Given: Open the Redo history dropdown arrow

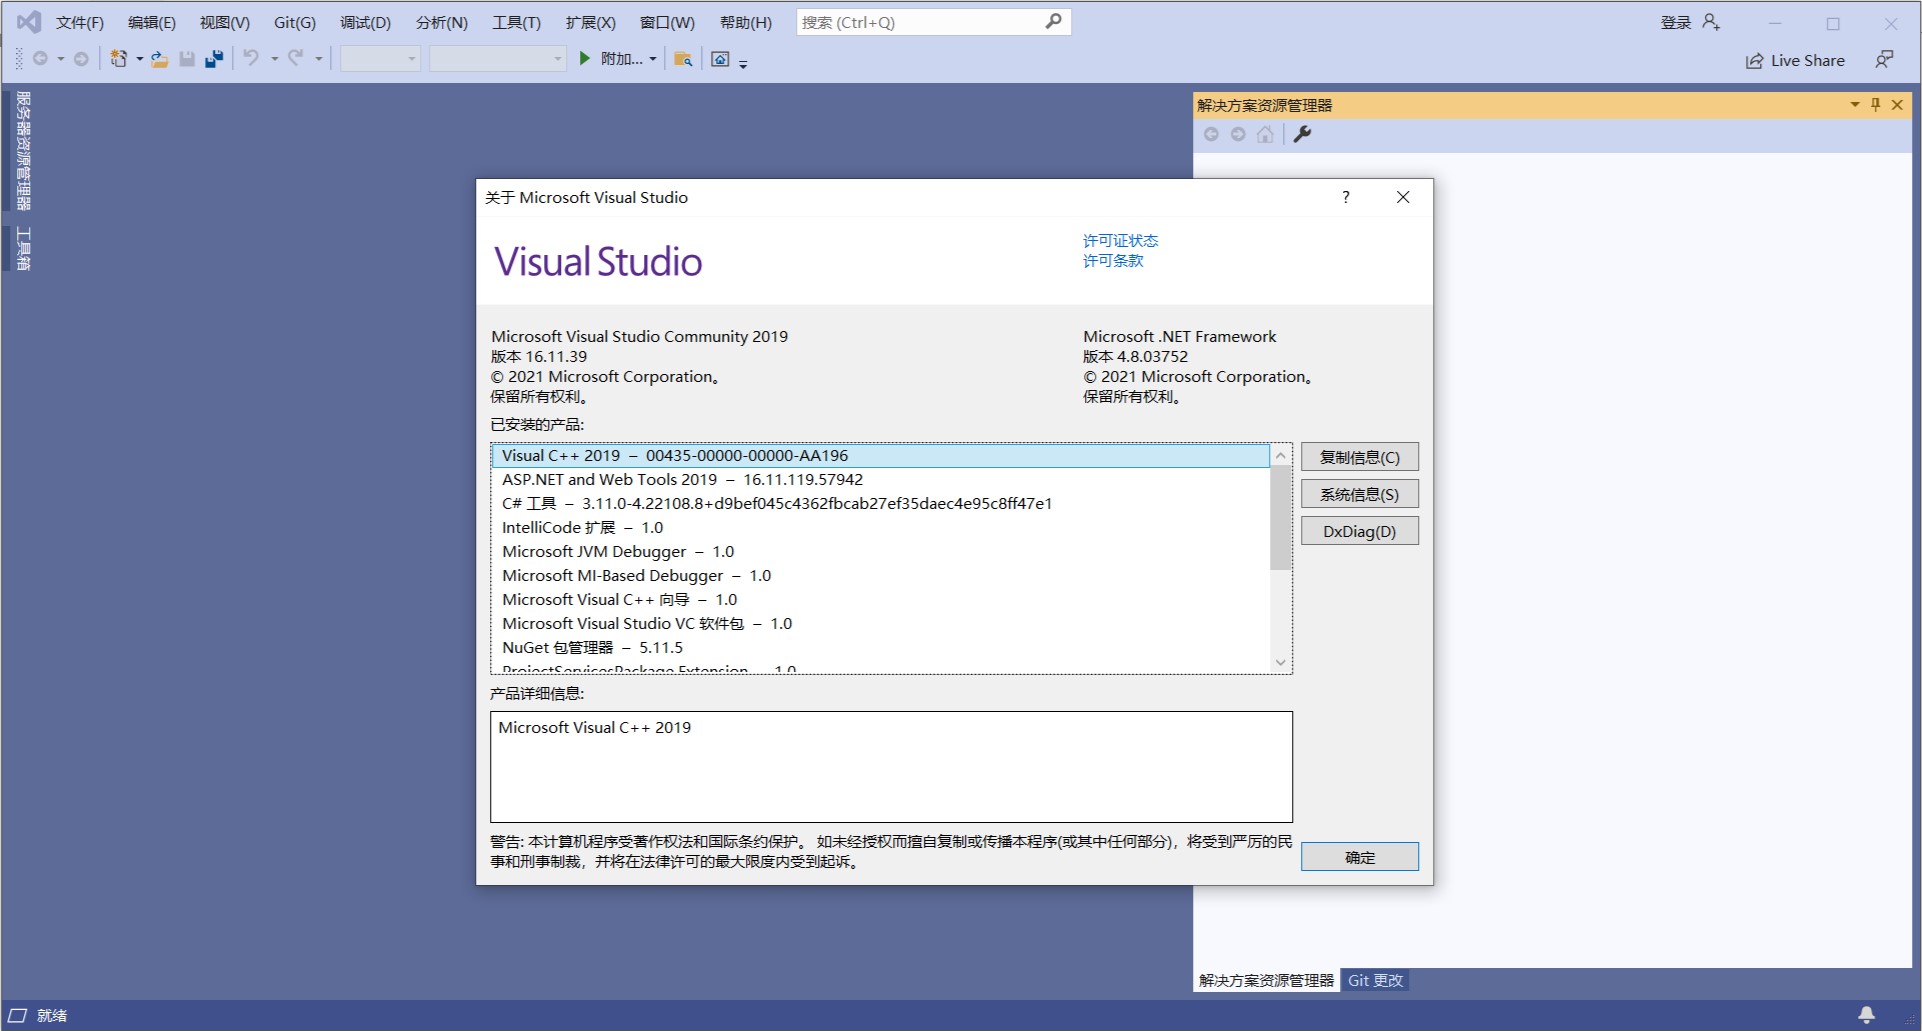Looking at the screenshot, I should [319, 59].
